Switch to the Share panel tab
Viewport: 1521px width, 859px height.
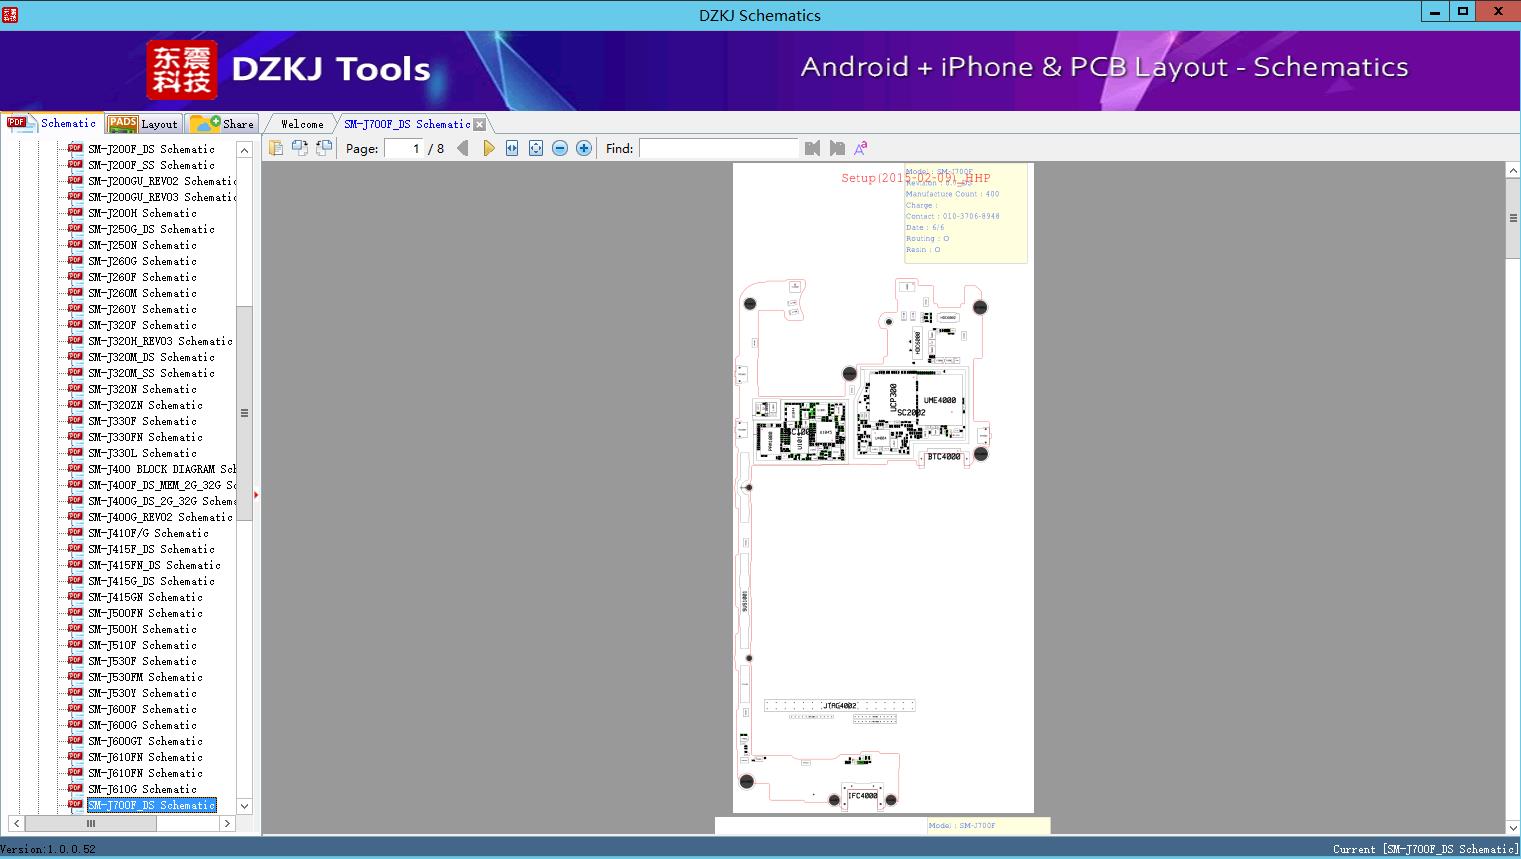222,124
